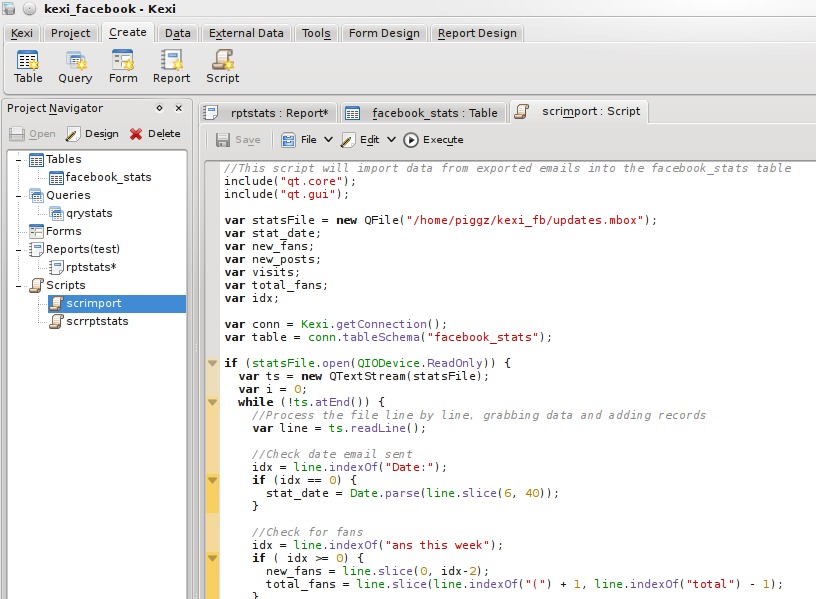Create a new Table using the toolbar icon

[x=27, y=65]
